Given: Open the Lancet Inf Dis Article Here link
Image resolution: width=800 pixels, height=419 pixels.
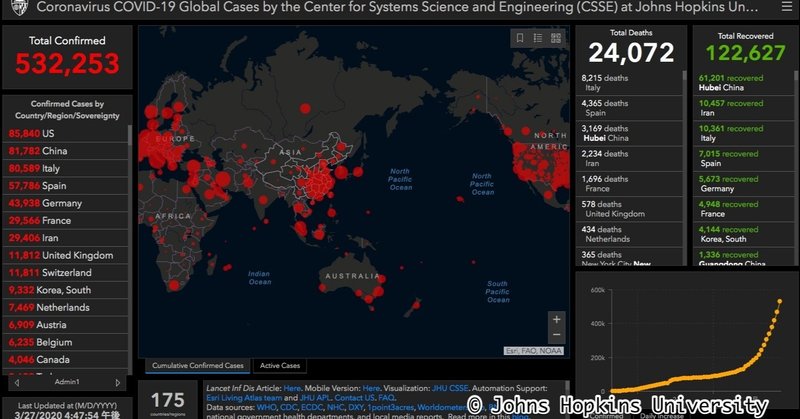Looking at the screenshot, I should pyautogui.click(x=292, y=388).
